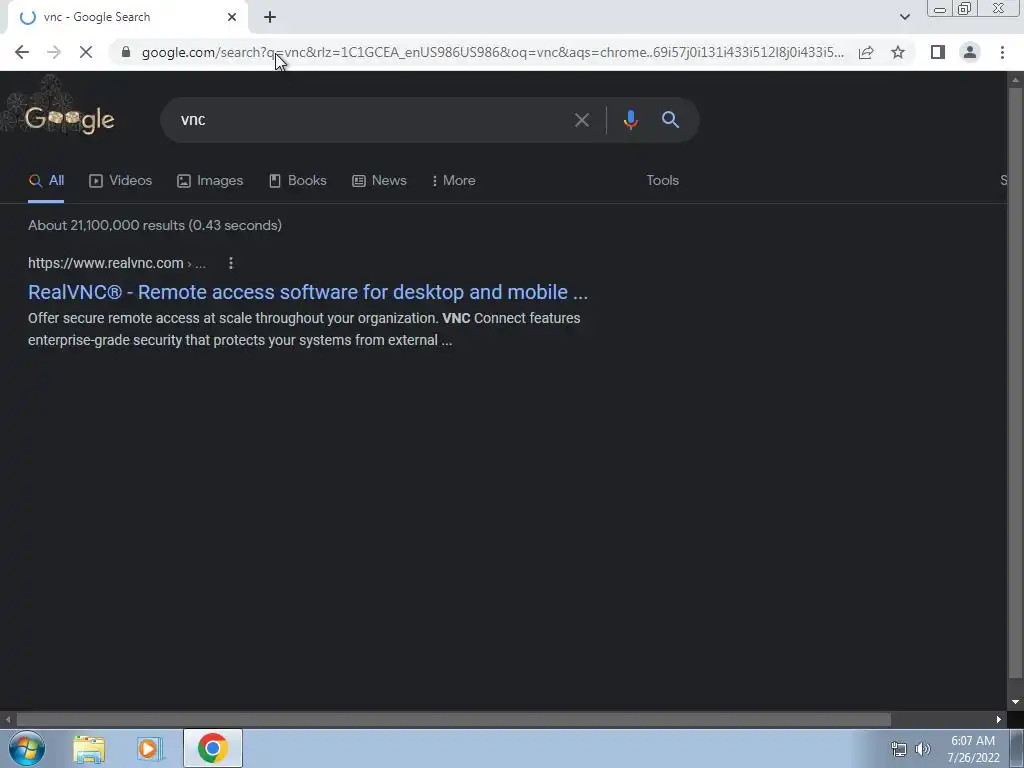Switch to the Videos tab
Viewport: 1024px width, 768px height.
pos(121,181)
